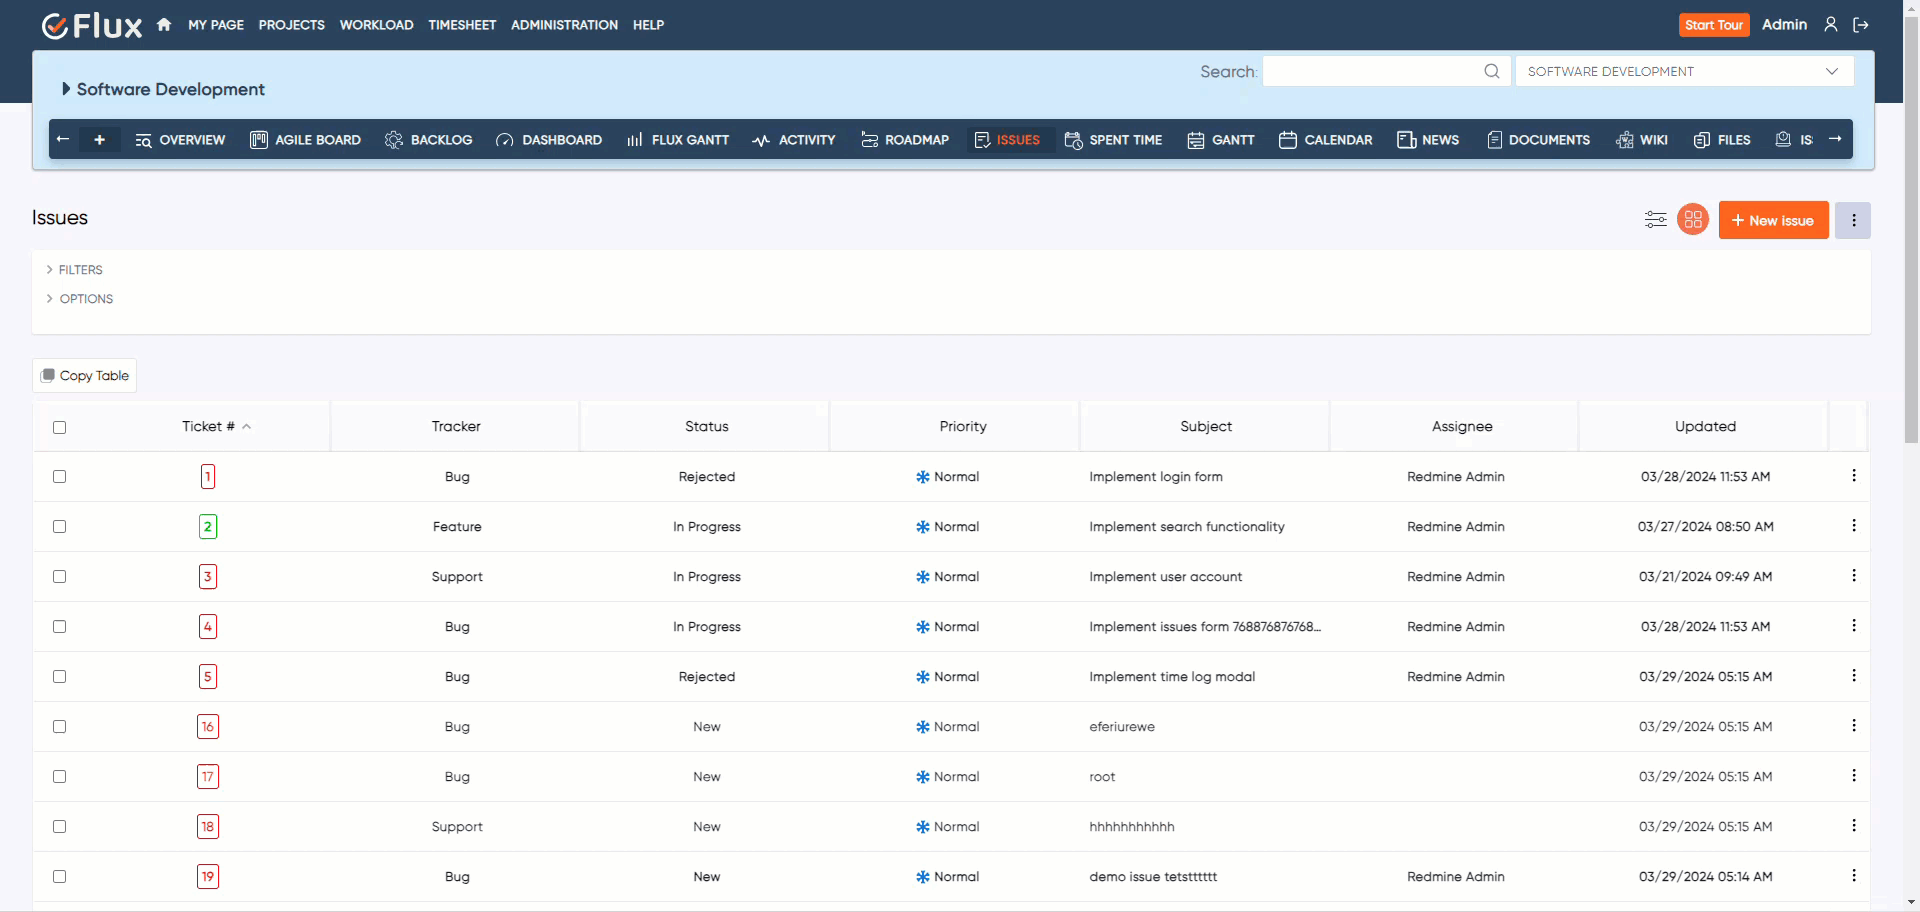Switch to the orange grid view icon
Viewport: 1920px width, 912px height.
pyautogui.click(x=1693, y=220)
